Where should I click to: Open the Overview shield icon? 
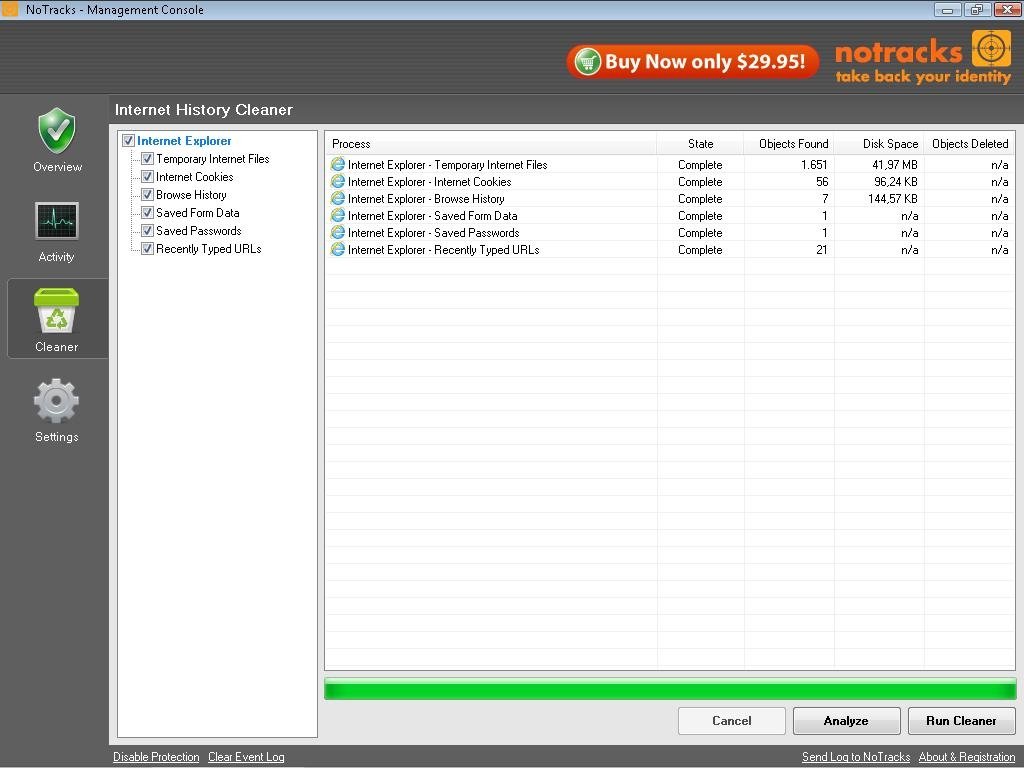pyautogui.click(x=57, y=131)
